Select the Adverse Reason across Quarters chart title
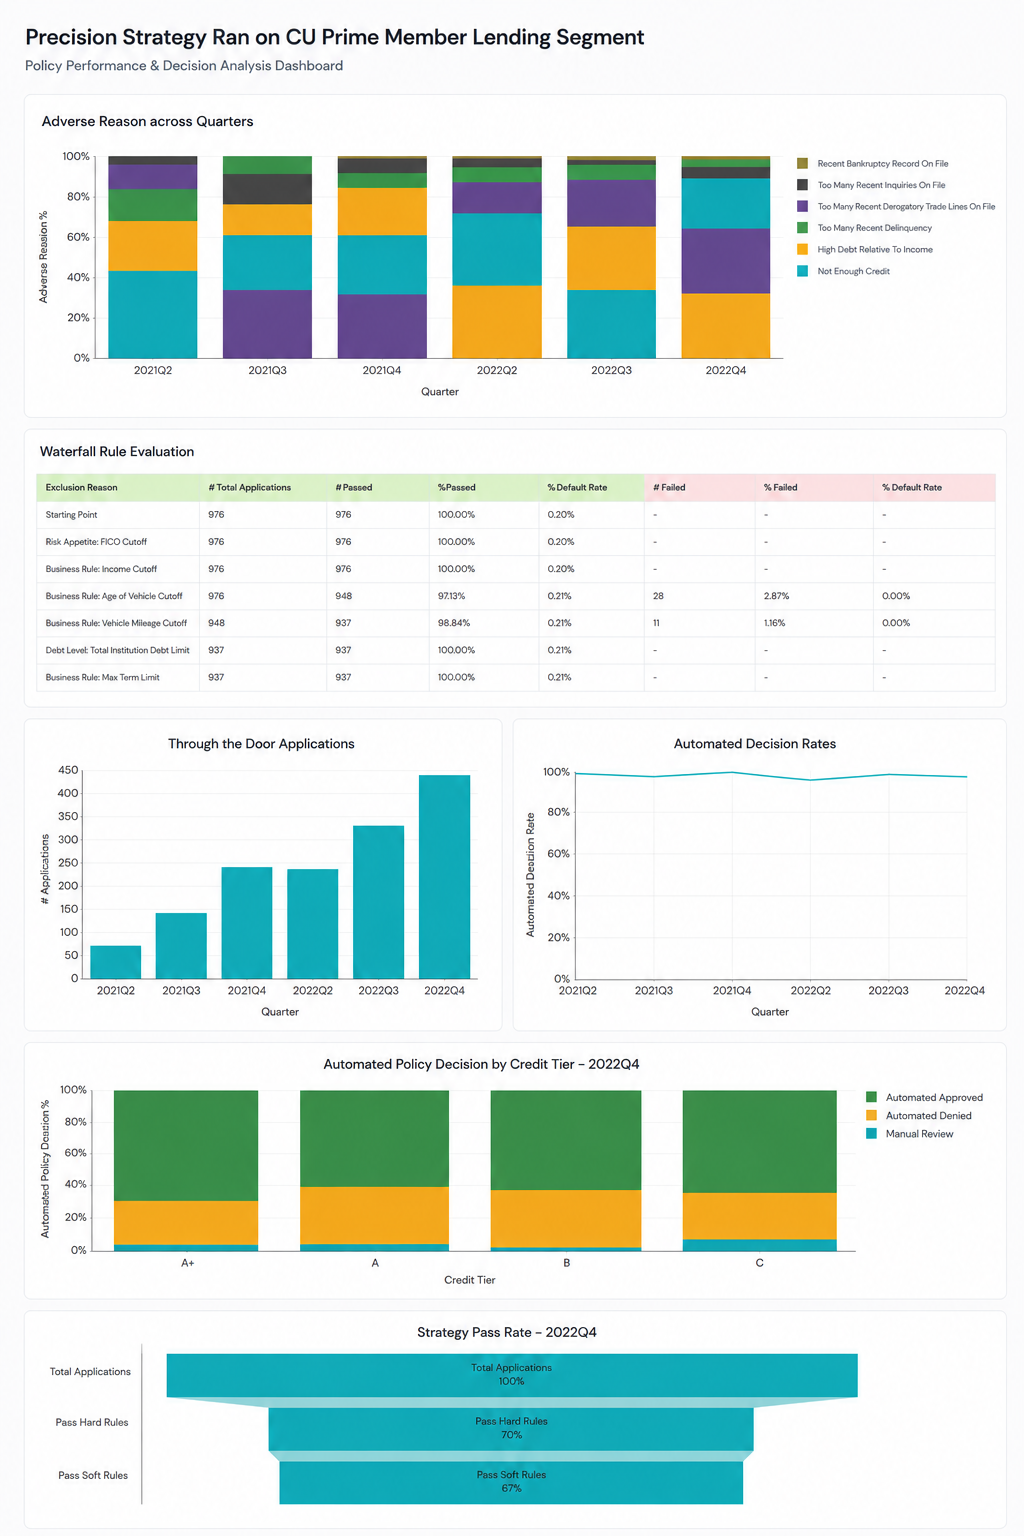Viewport: 1024px width, 1536px height. pyautogui.click(x=147, y=121)
